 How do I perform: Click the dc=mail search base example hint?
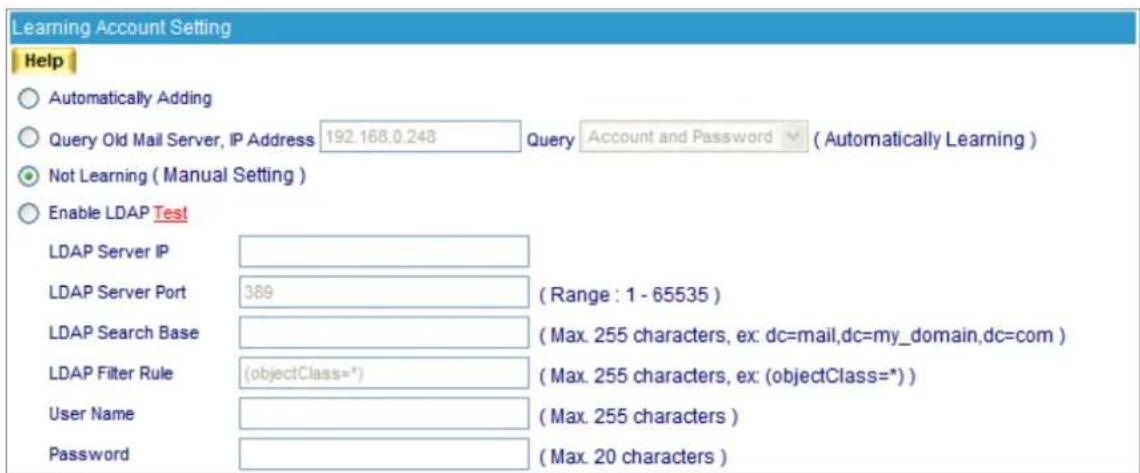tap(801, 336)
